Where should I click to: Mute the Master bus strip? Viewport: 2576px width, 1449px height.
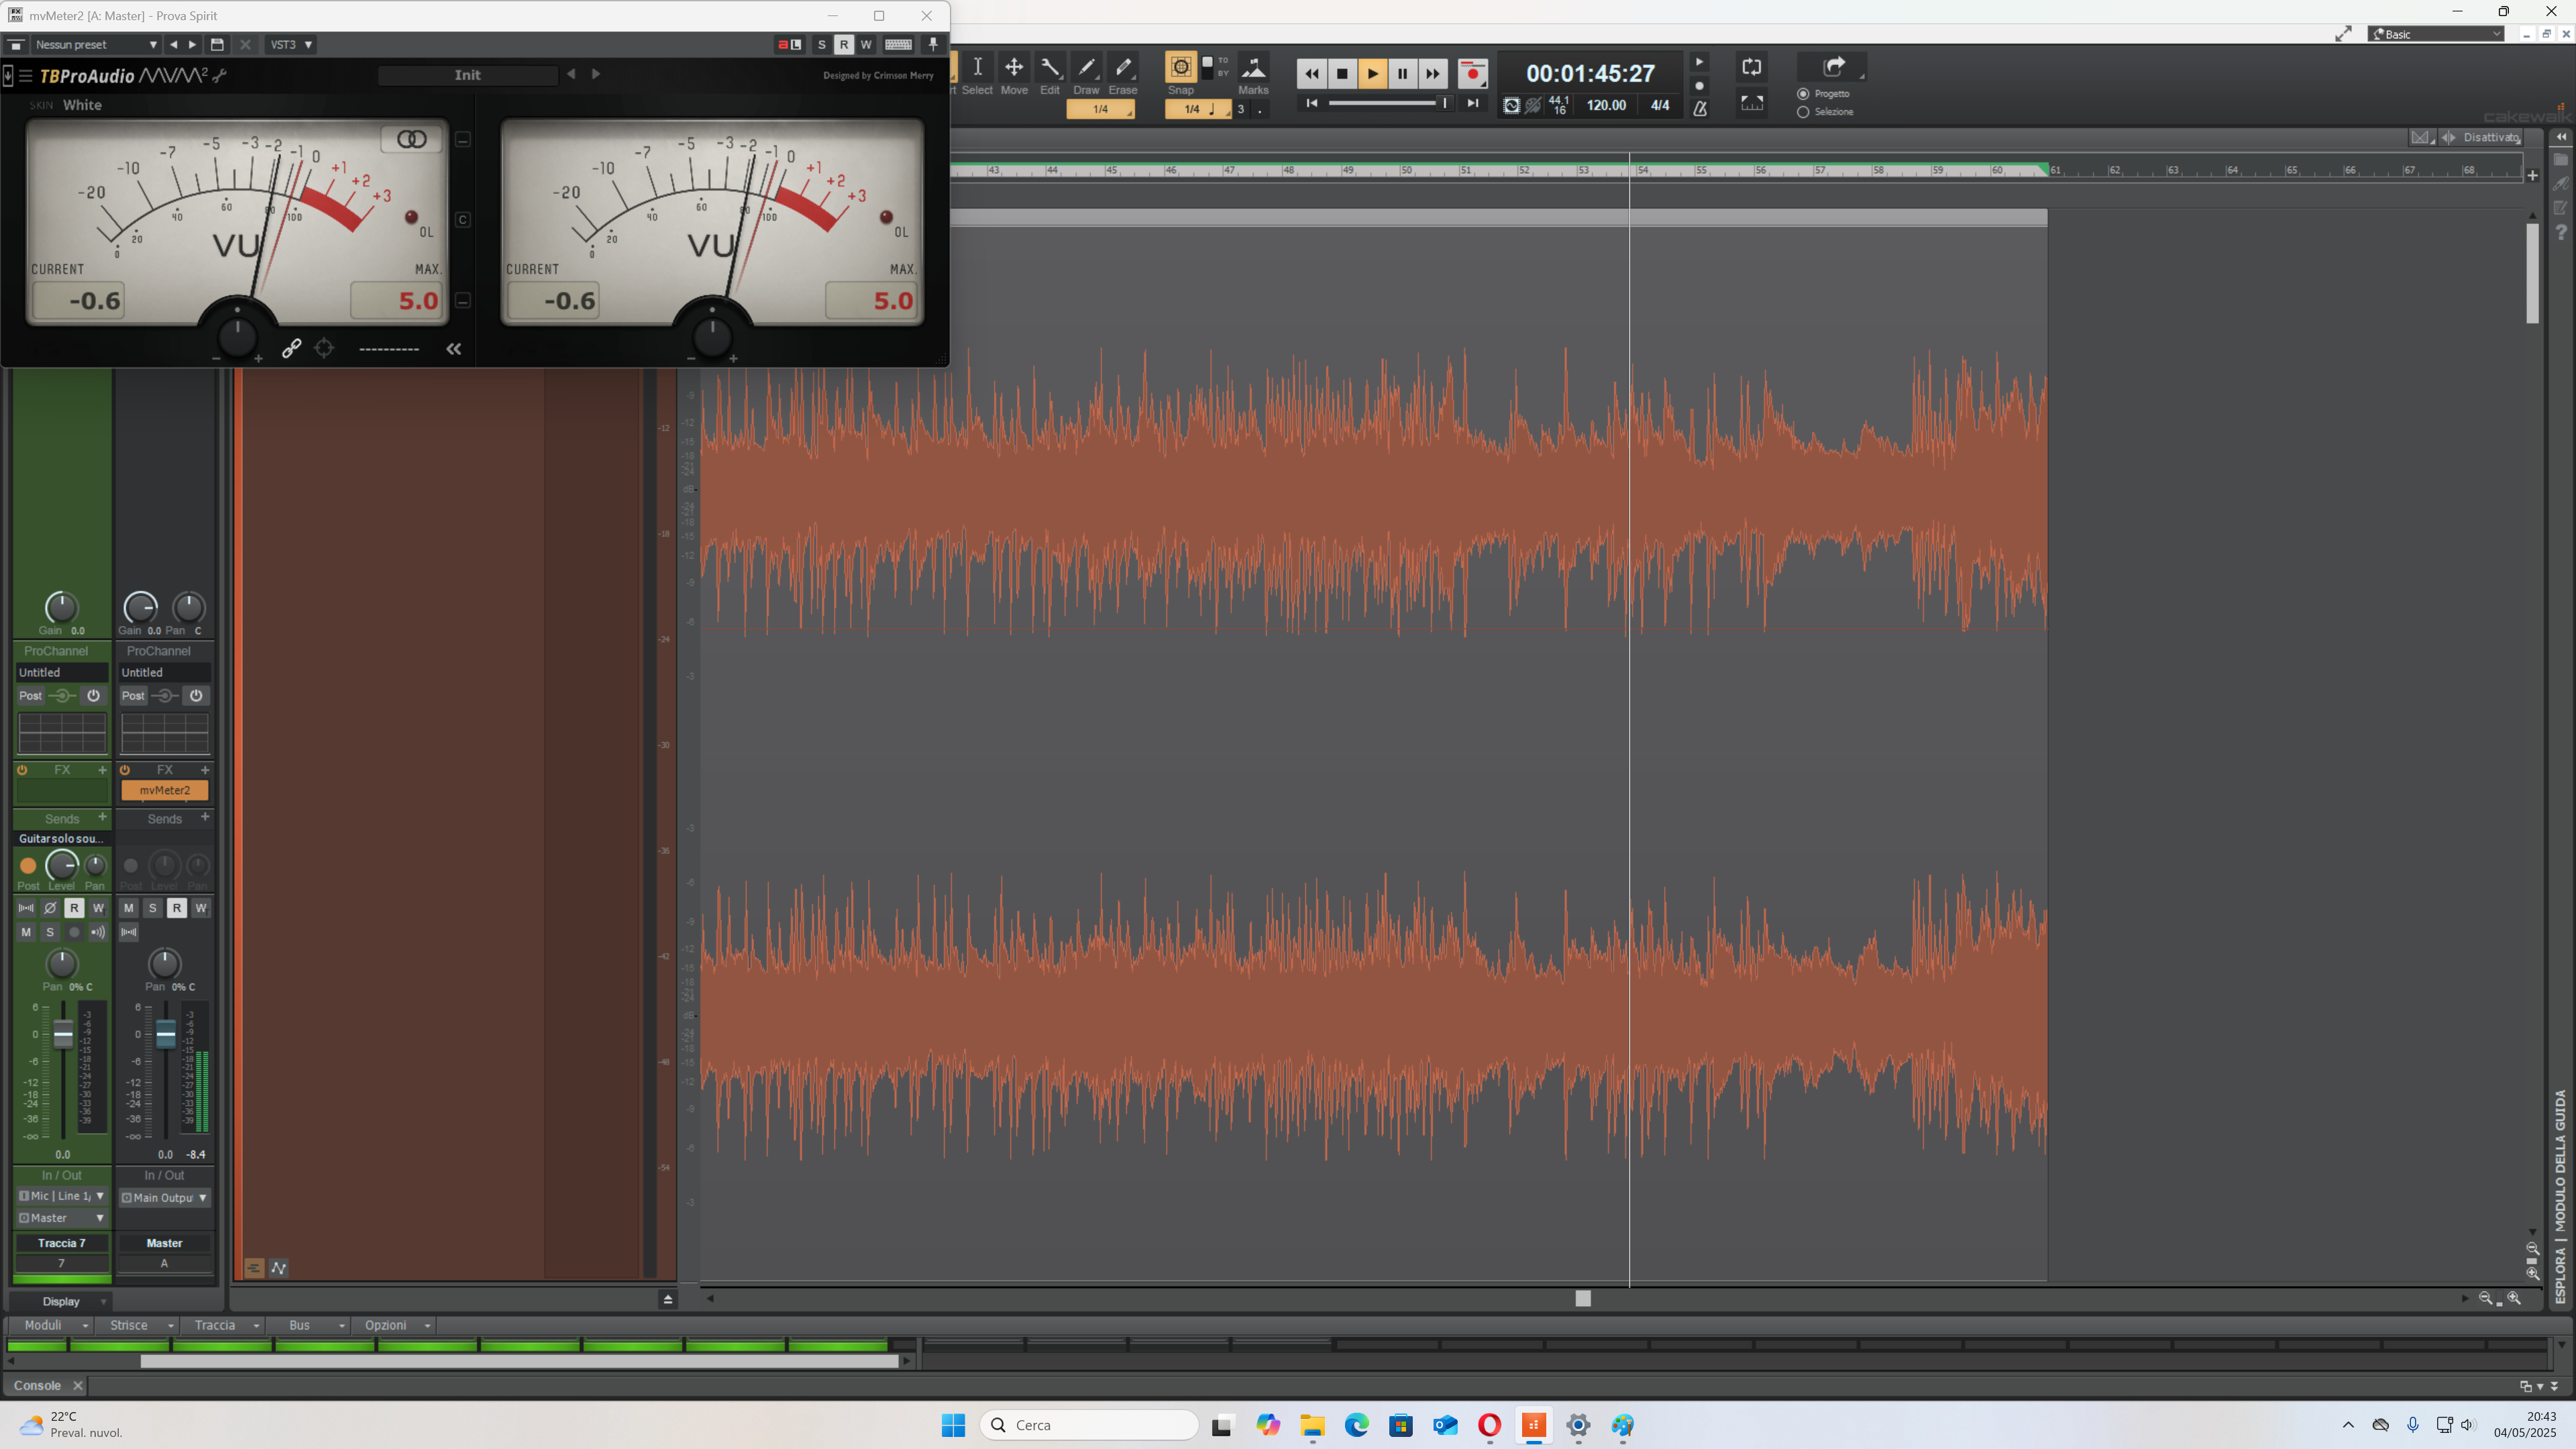(x=128, y=908)
